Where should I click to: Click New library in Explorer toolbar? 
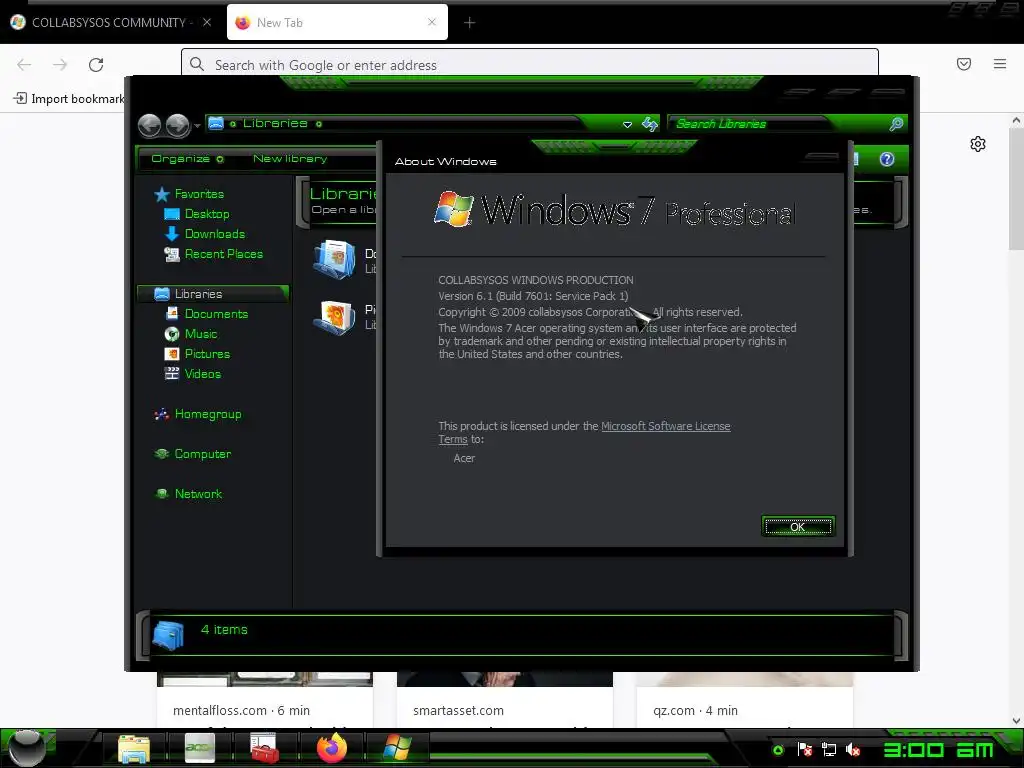(x=290, y=159)
